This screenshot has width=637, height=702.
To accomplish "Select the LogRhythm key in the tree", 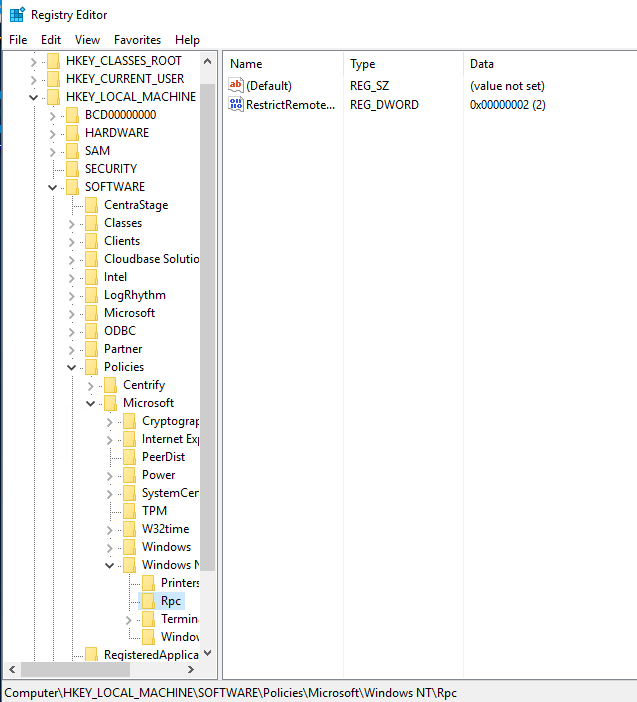I will pos(134,295).
